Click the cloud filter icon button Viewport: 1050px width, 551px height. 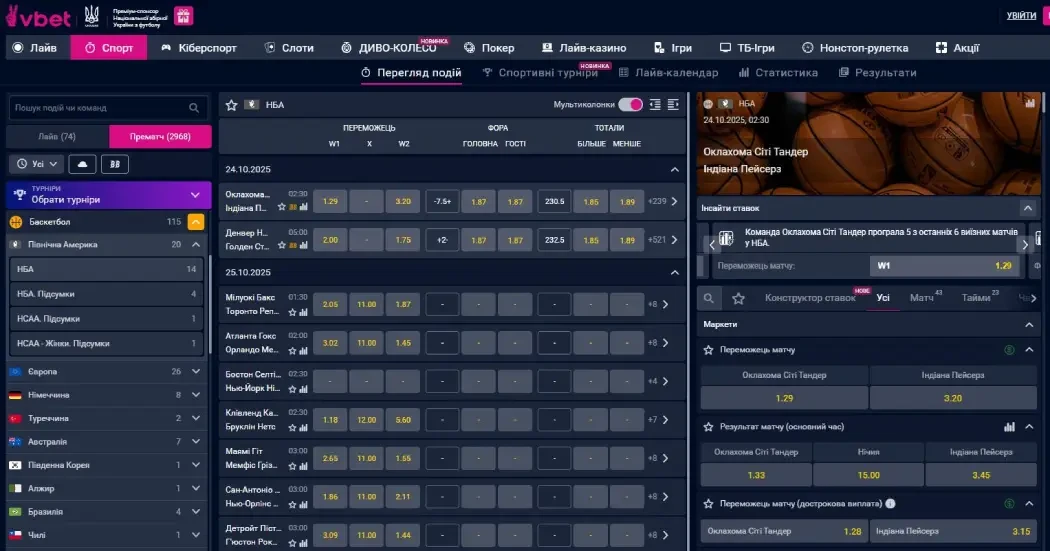pos(83,163)
